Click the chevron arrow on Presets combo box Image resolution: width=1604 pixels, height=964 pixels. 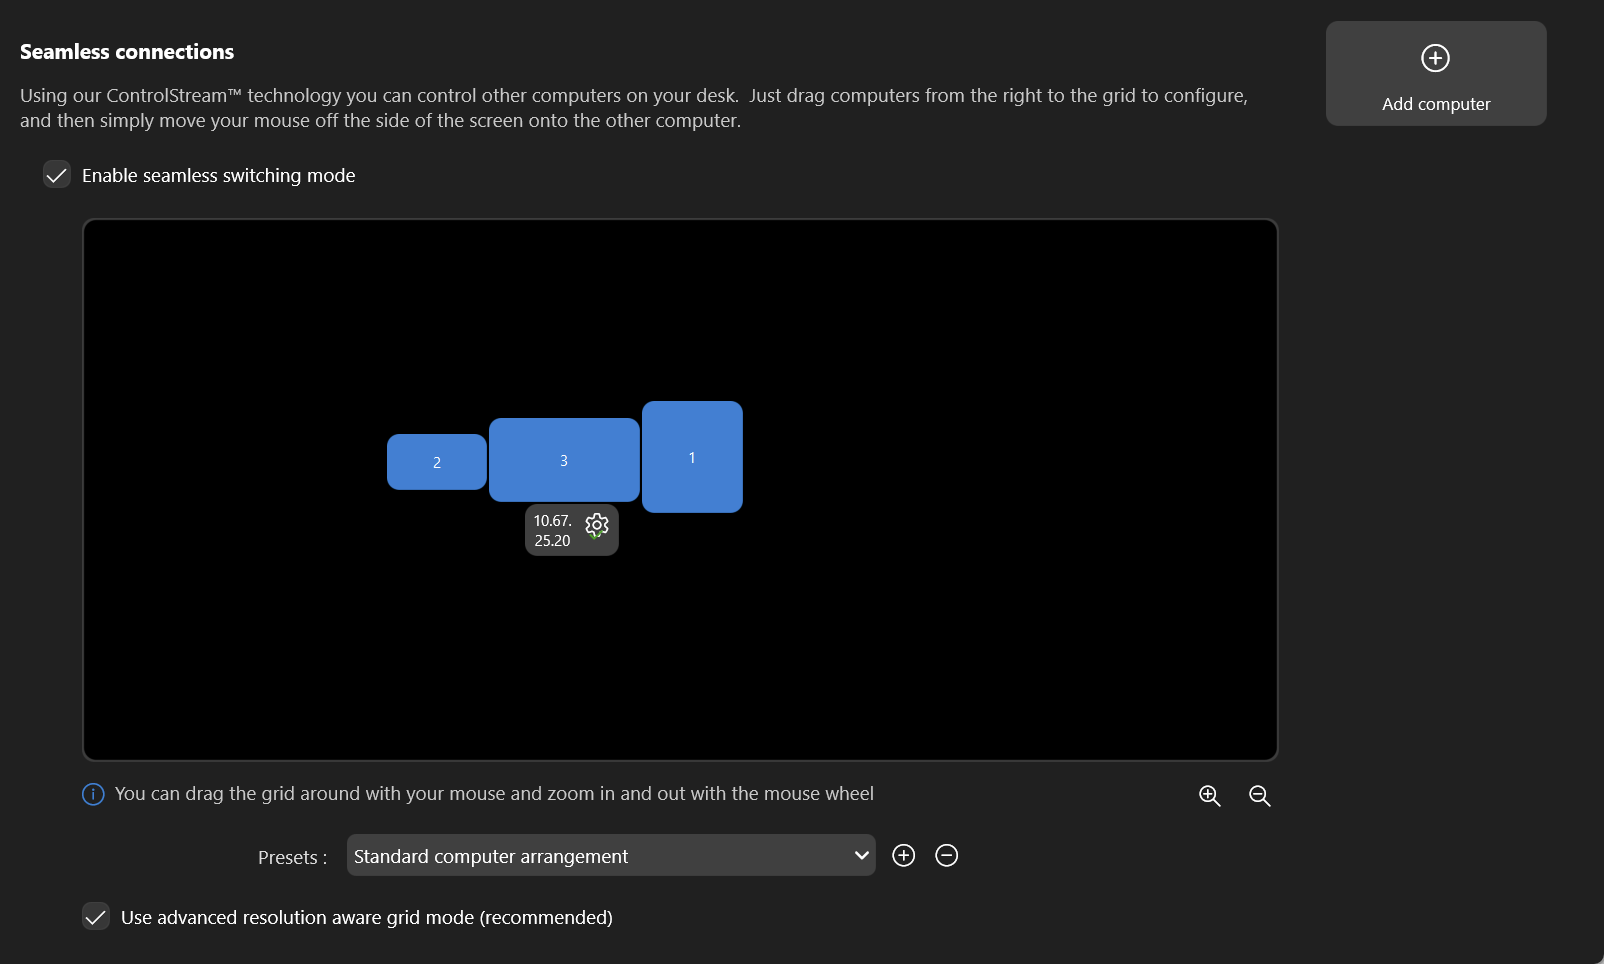(x=861, y=856)
